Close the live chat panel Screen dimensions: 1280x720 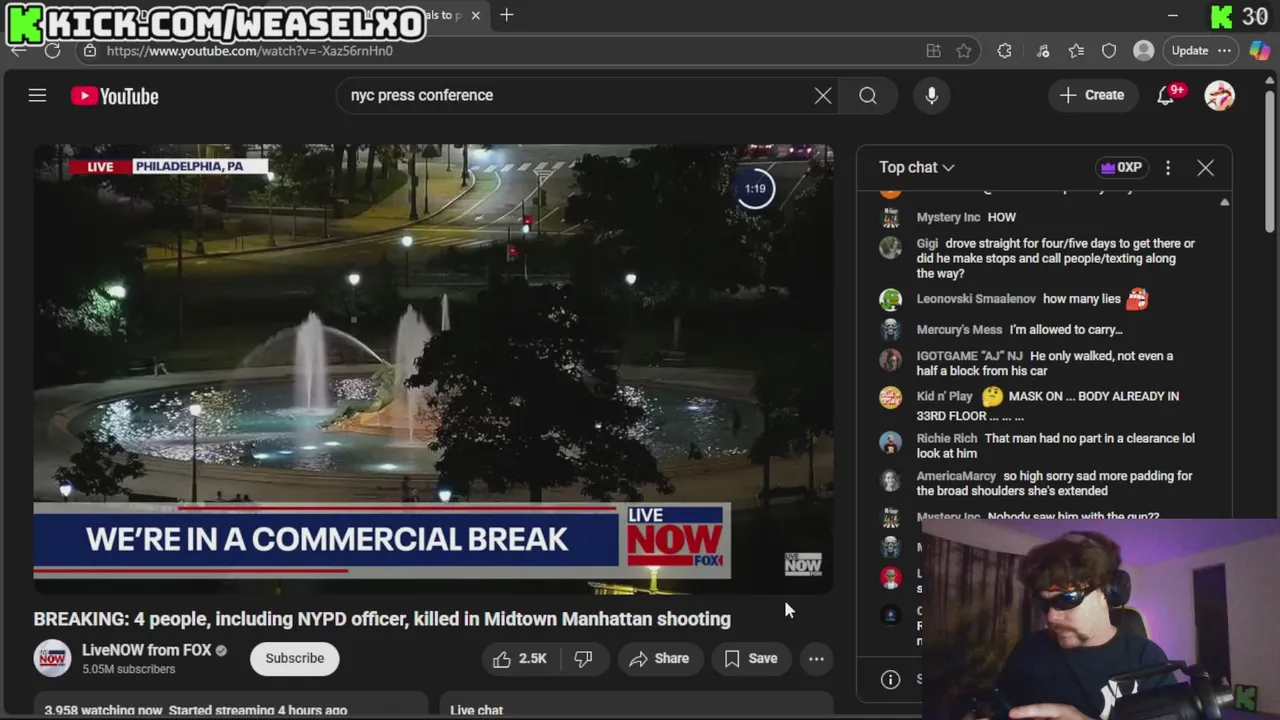point(1205,168)
